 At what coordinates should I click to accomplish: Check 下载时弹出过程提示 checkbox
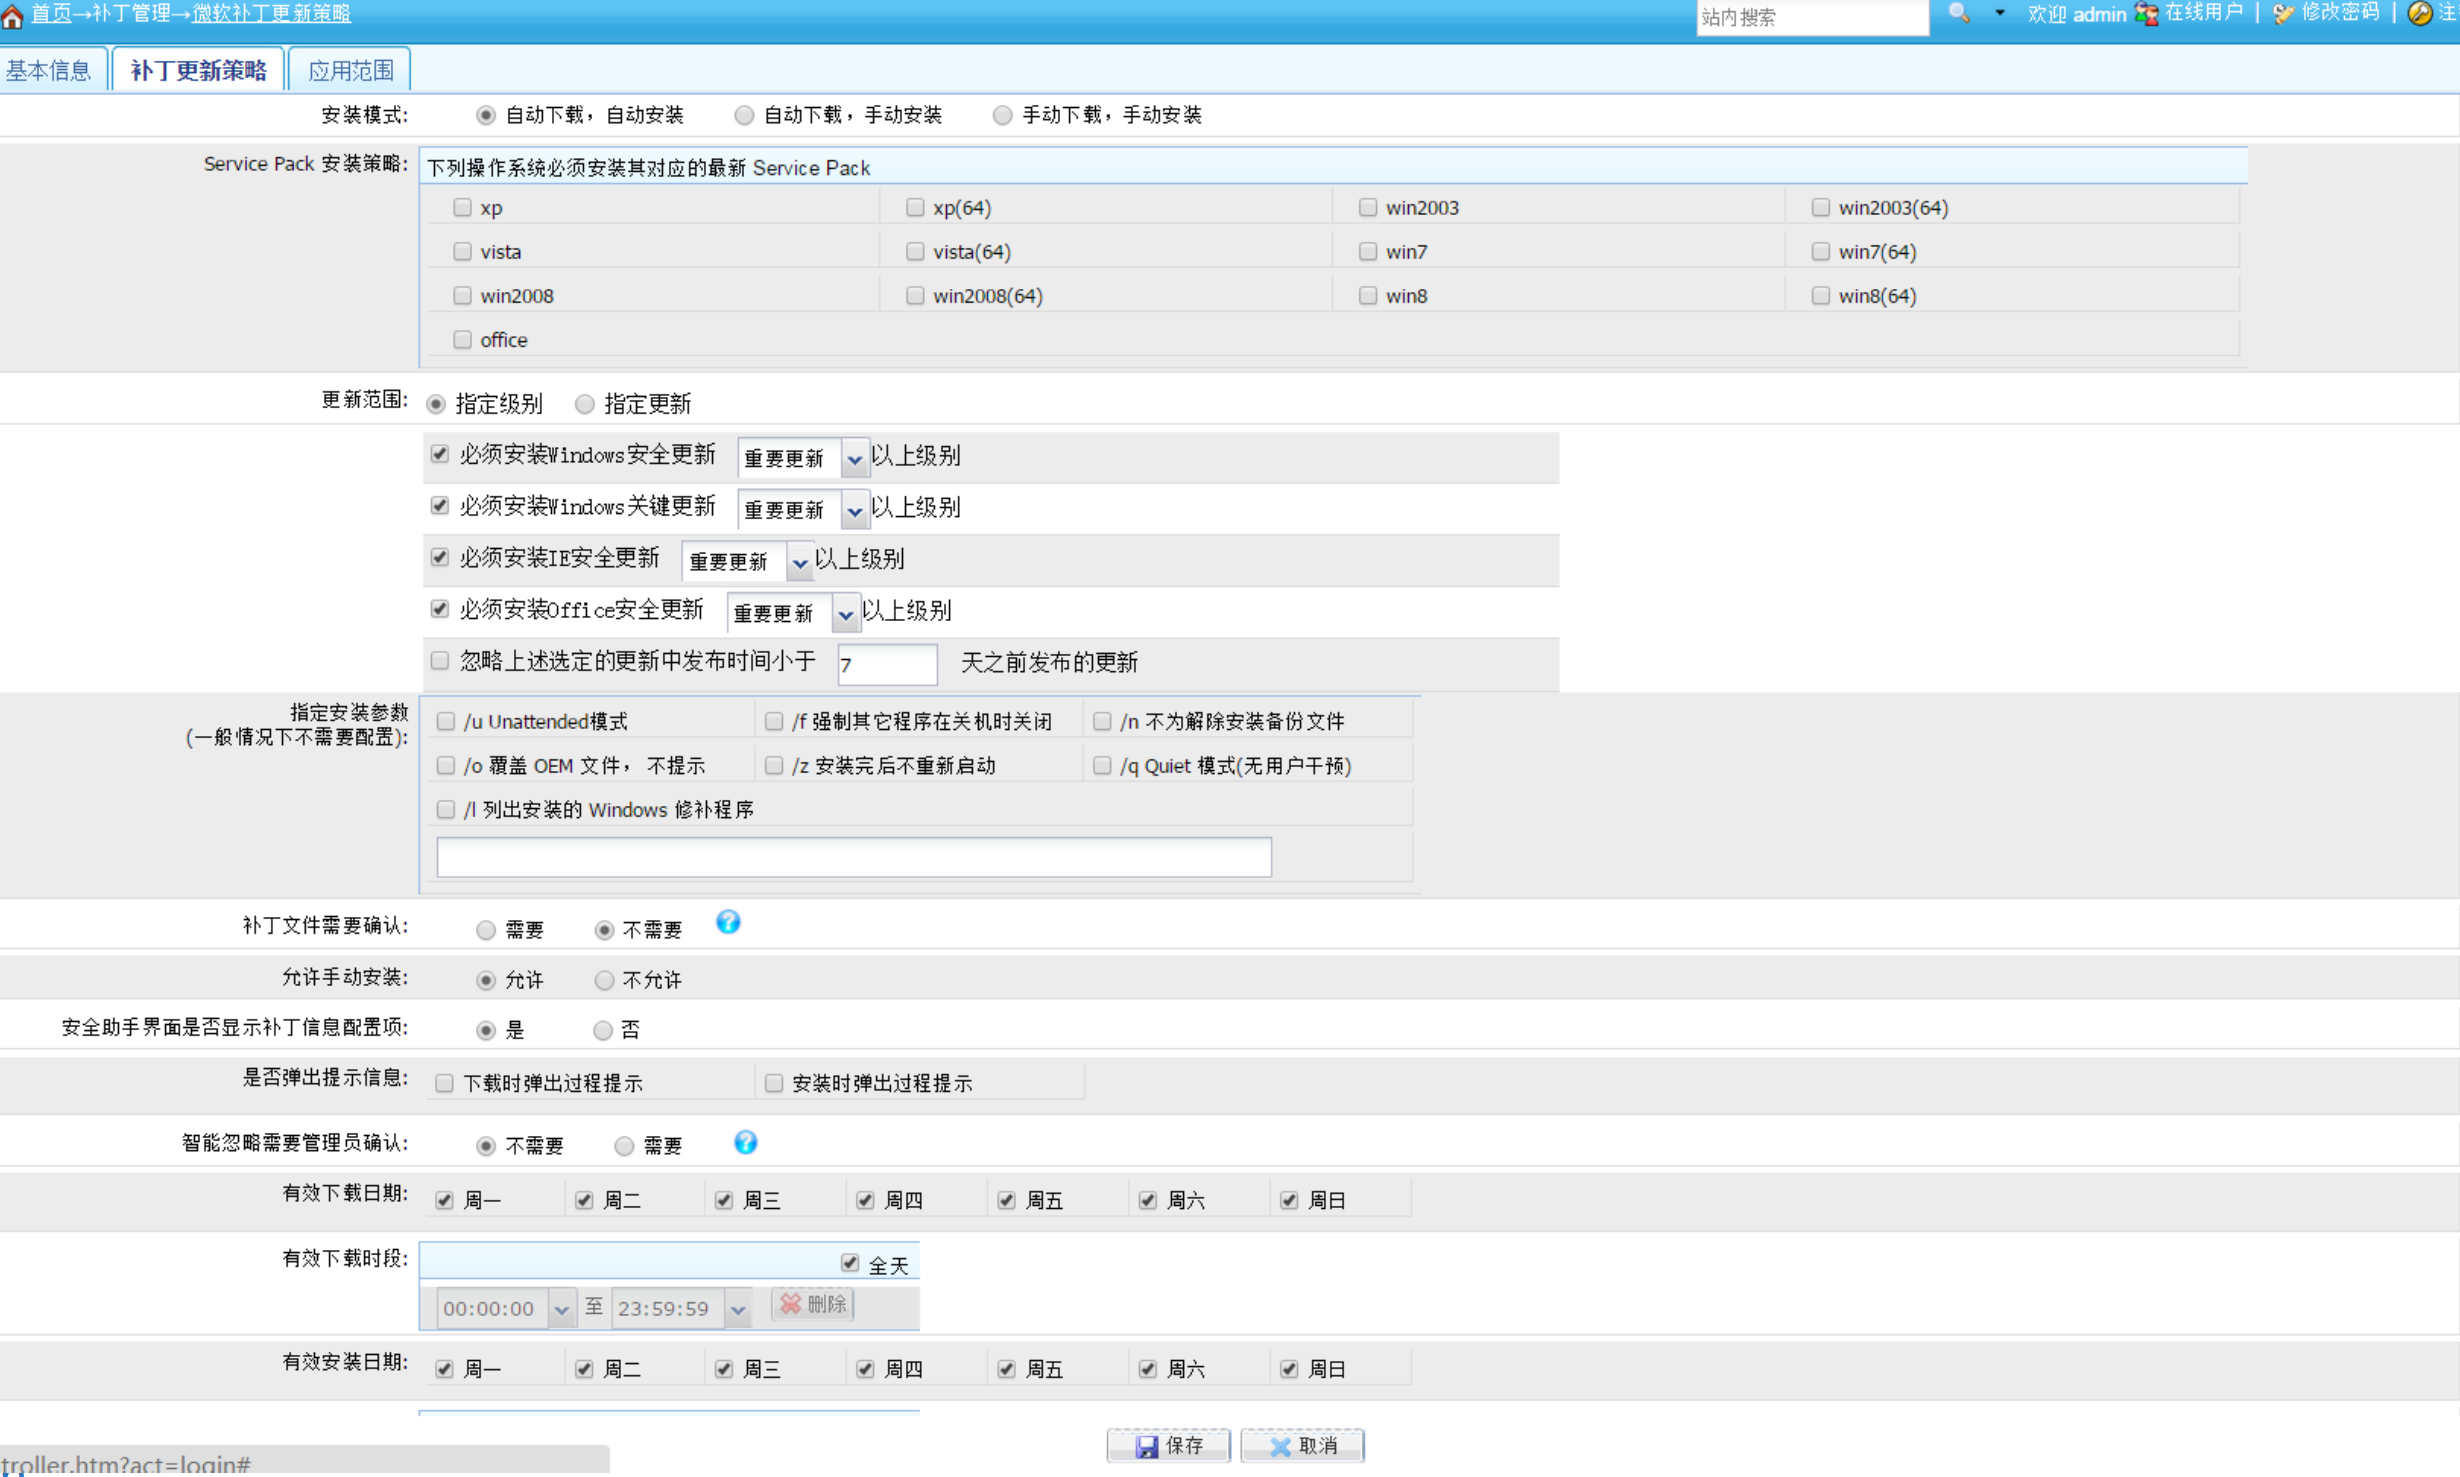click(445, 1083)
